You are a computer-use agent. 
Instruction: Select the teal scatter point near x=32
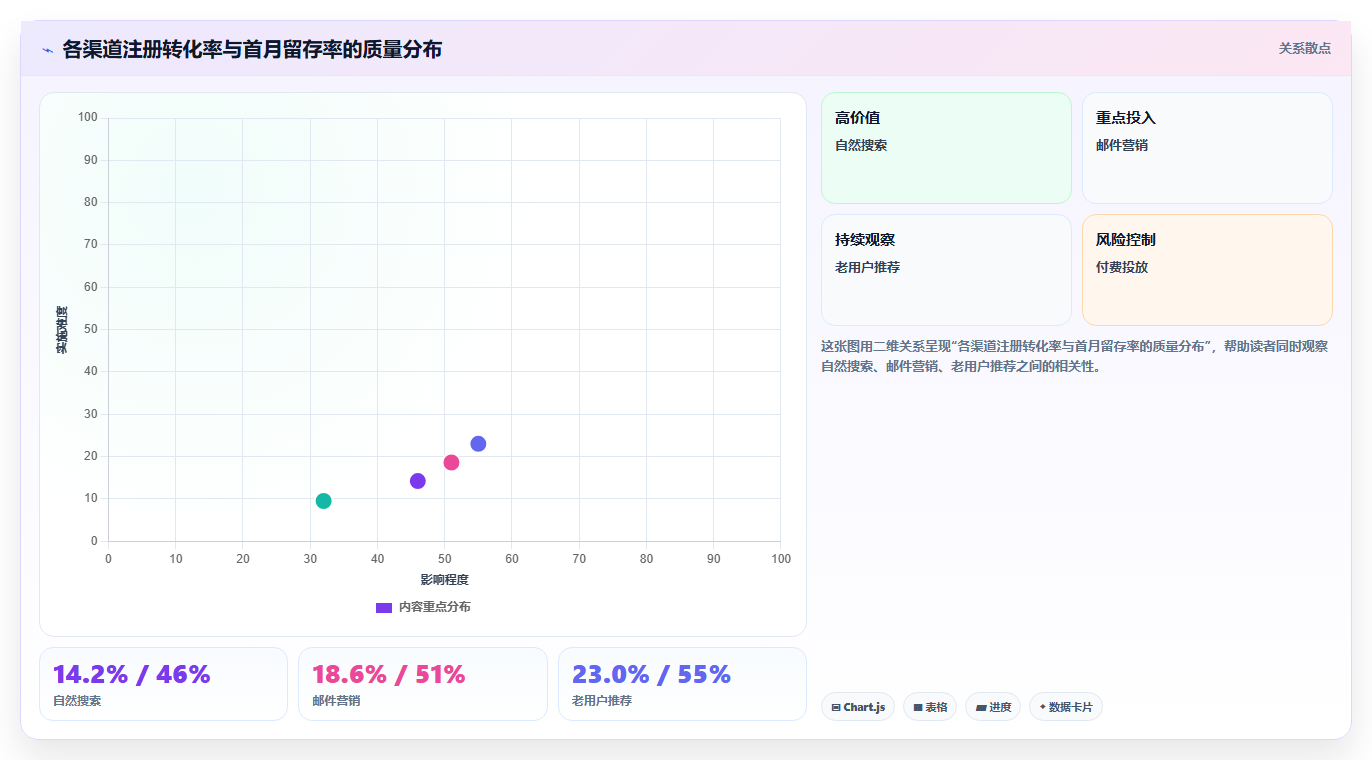[x=323, y=501]
